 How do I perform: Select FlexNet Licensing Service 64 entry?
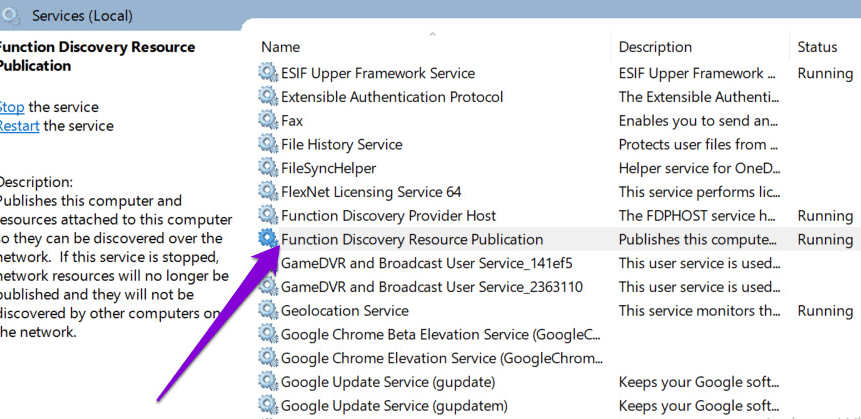pyautogui.click(x=371, y=191)
